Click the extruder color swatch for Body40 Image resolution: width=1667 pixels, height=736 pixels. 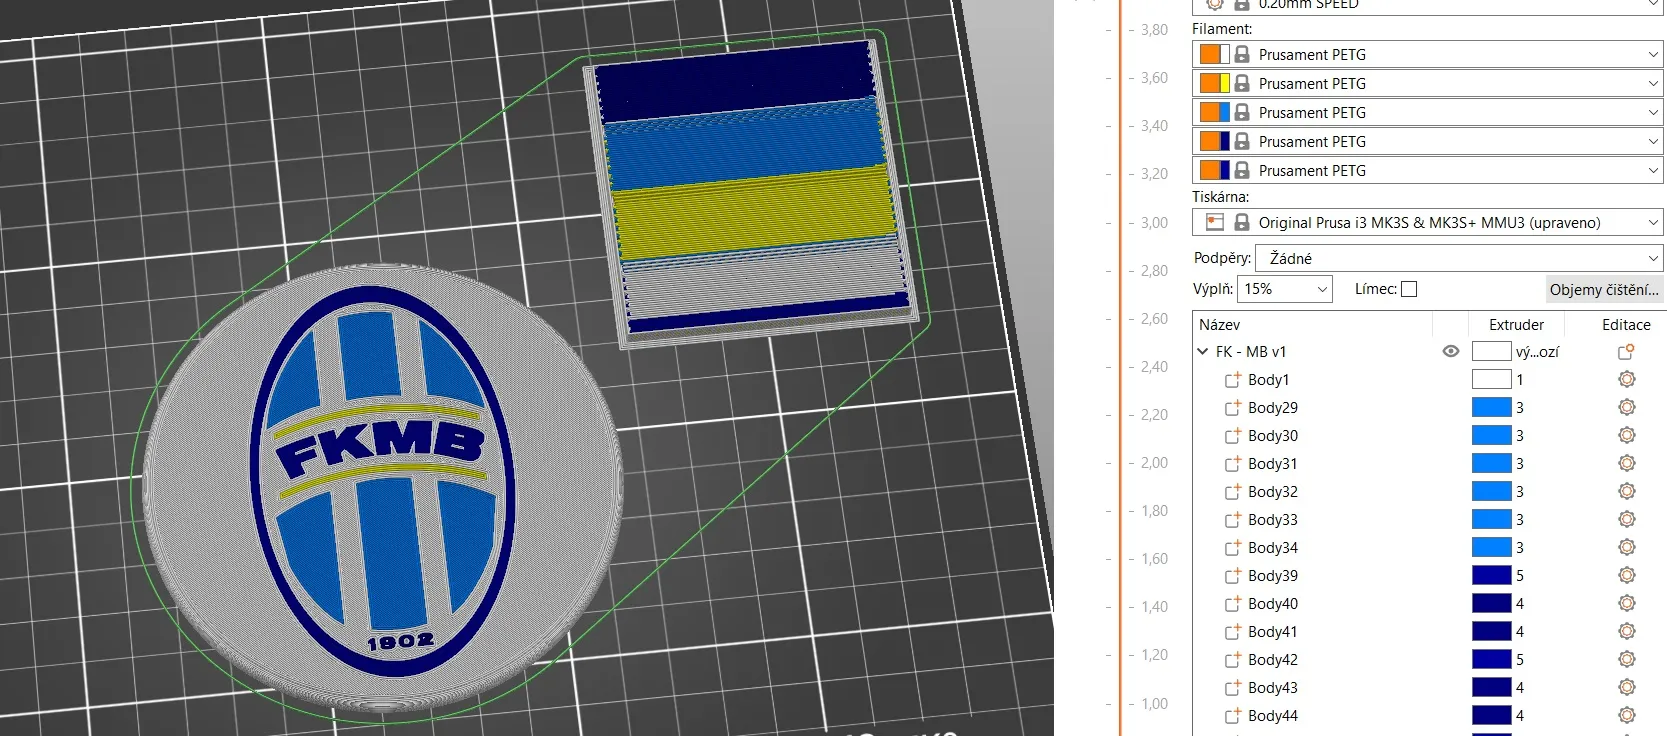point(1491,604)
